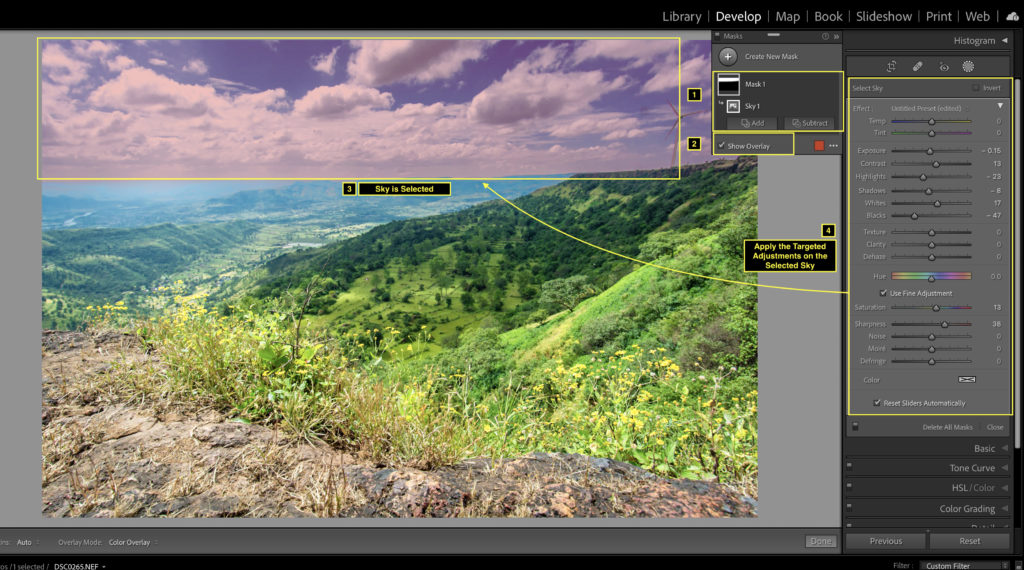The image size is (1024, 570).
Task: Click the Masks panel help icon
Action: point(825,37)
